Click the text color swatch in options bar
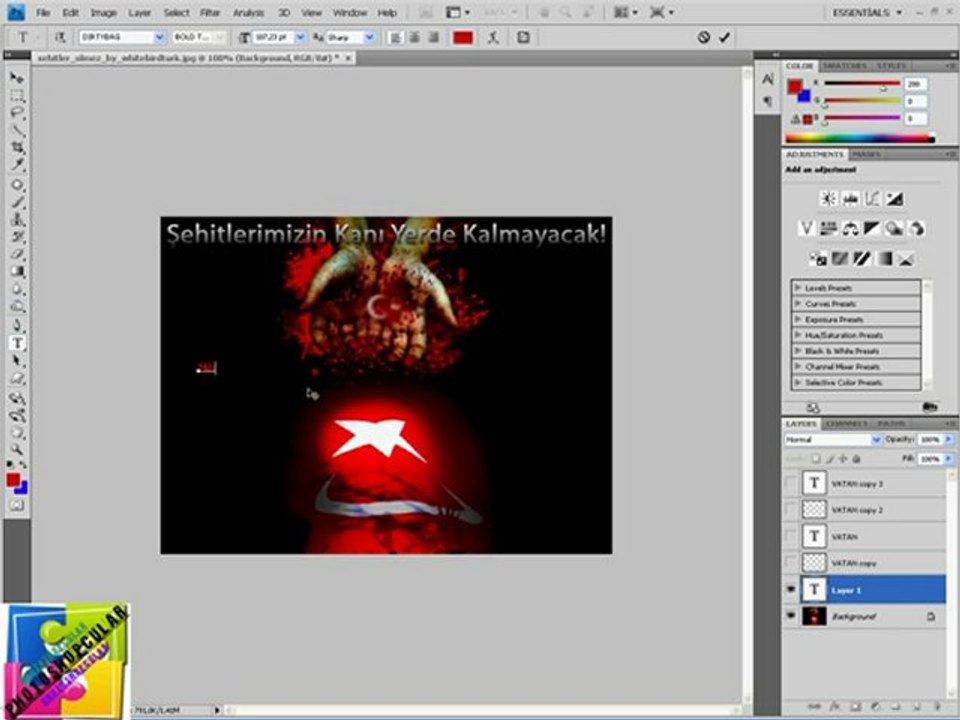 tap(463, 37)
